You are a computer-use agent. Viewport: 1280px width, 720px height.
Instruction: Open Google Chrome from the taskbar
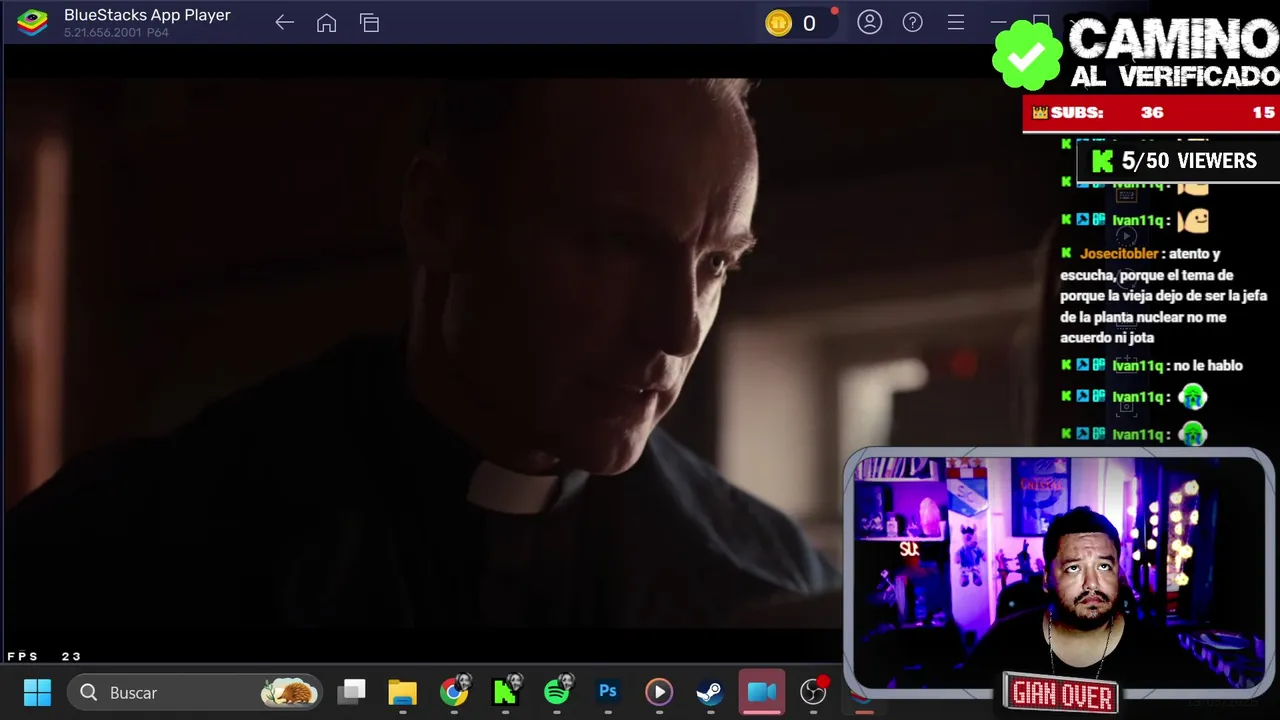click(454, 692)
